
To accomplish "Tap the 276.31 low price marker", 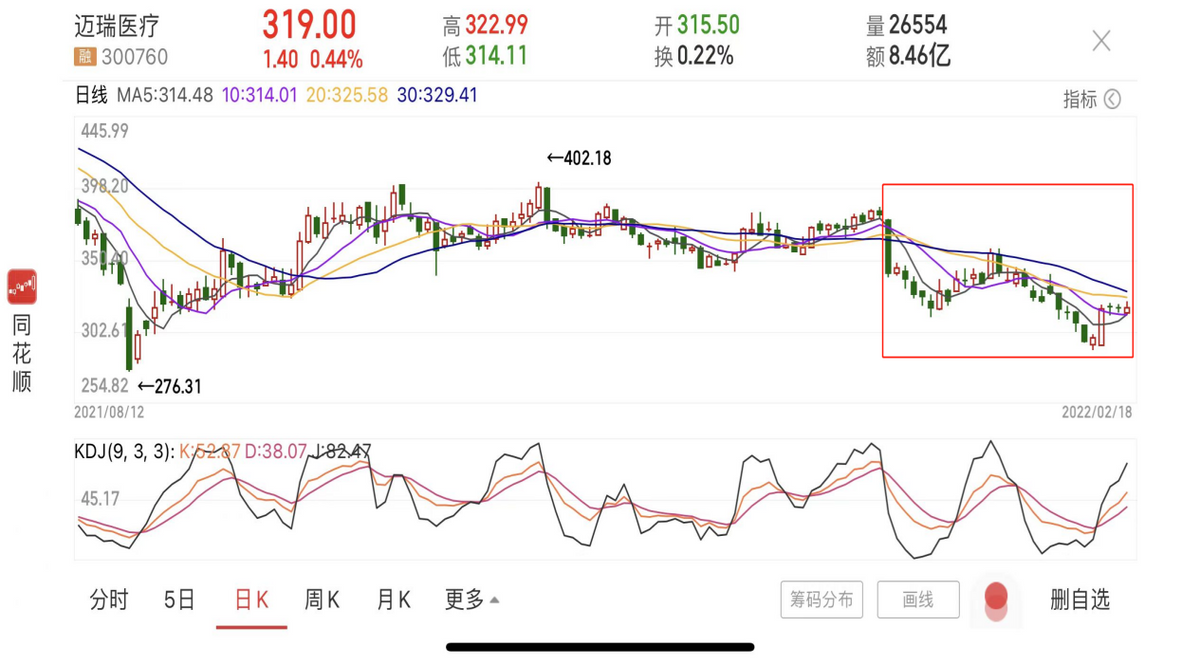I will 169,386.
